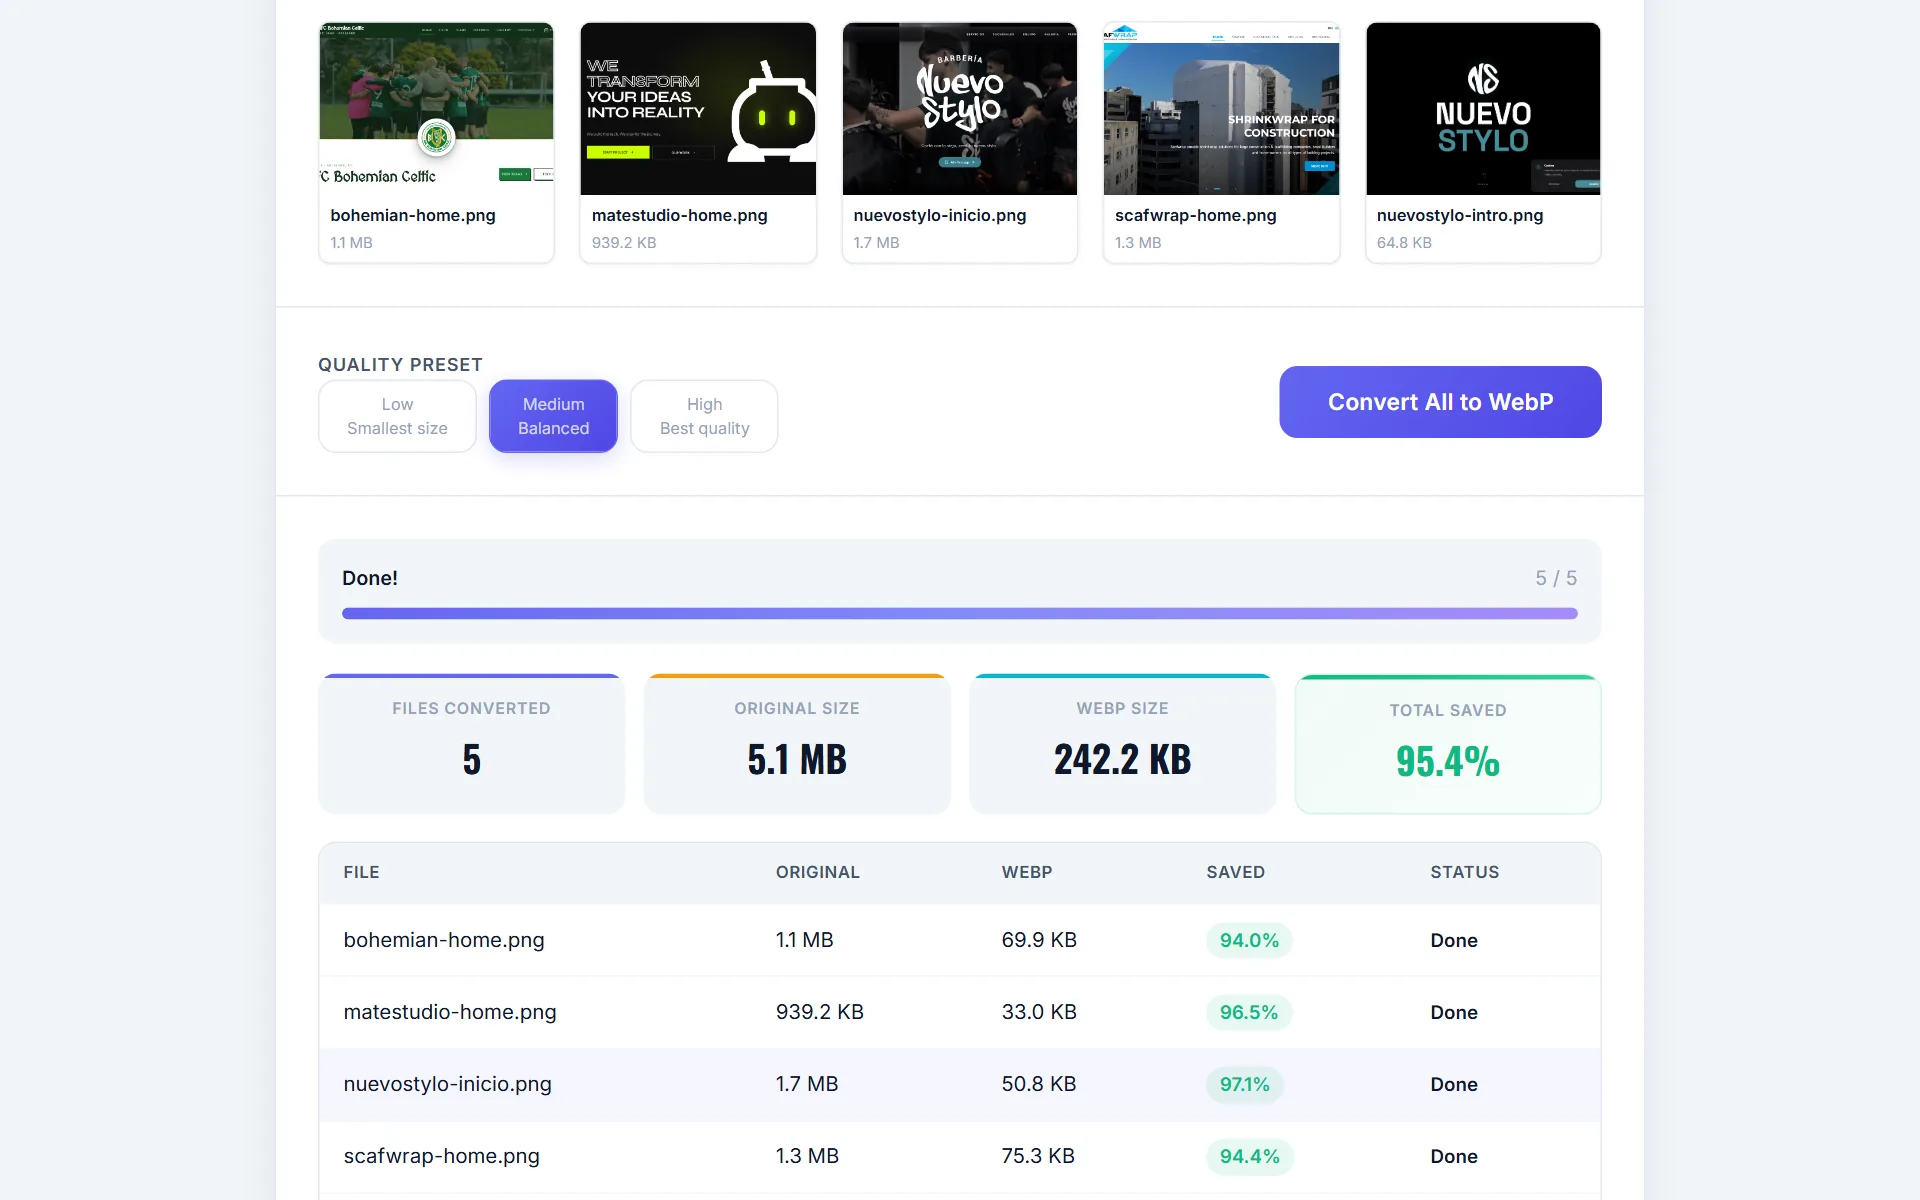Click the Total Saved 95.4% card
1920x1200 pixels.
click(x=1448, y=744)
